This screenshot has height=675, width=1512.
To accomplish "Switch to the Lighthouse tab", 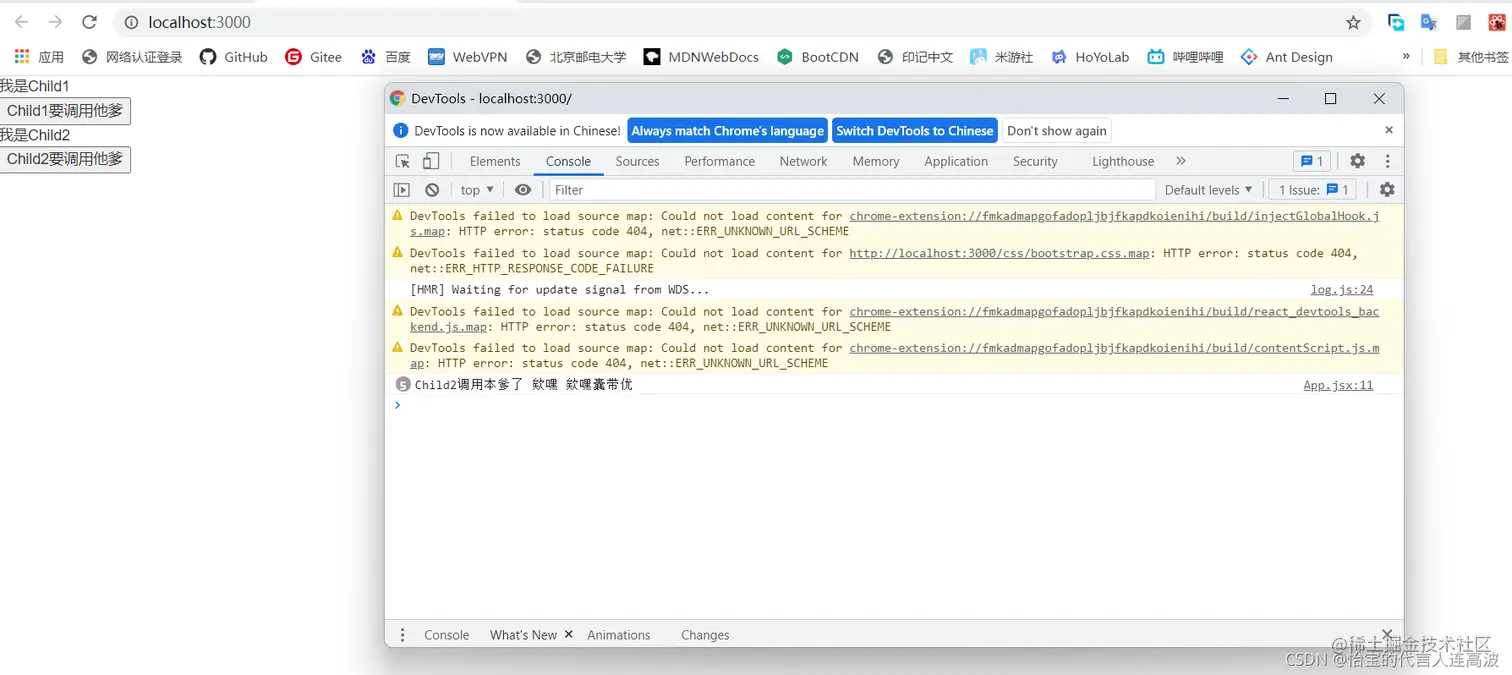I will point(1123,161).
